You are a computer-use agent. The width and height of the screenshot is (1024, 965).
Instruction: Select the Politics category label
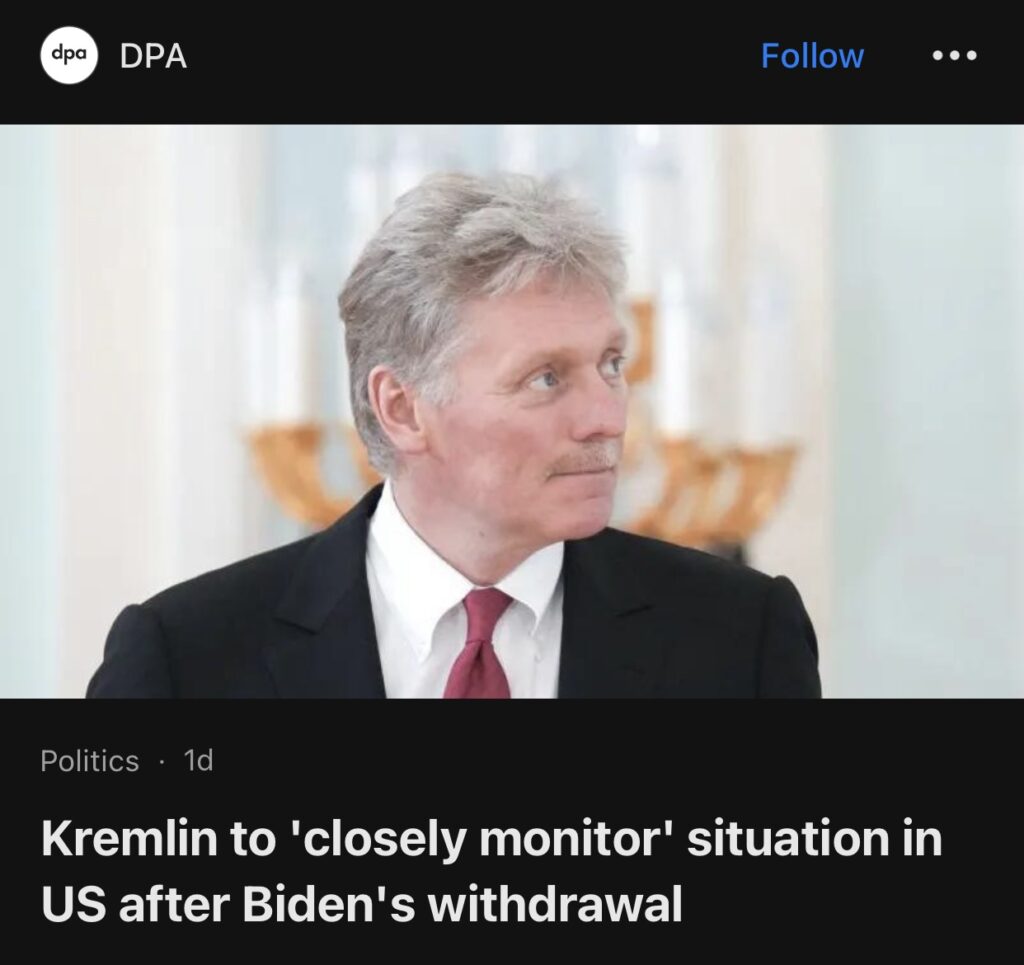coord(89,761)
